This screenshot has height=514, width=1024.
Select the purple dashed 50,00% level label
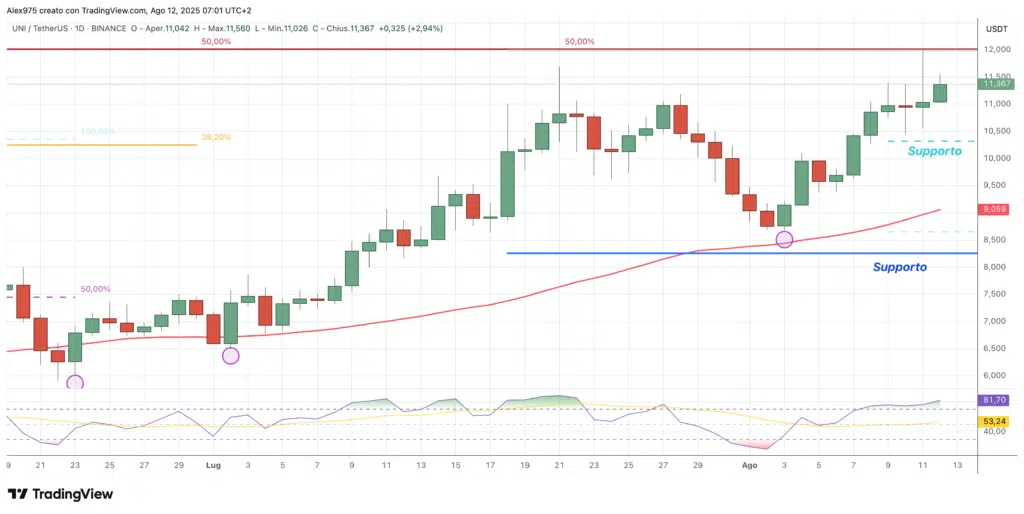pos(96,289)
